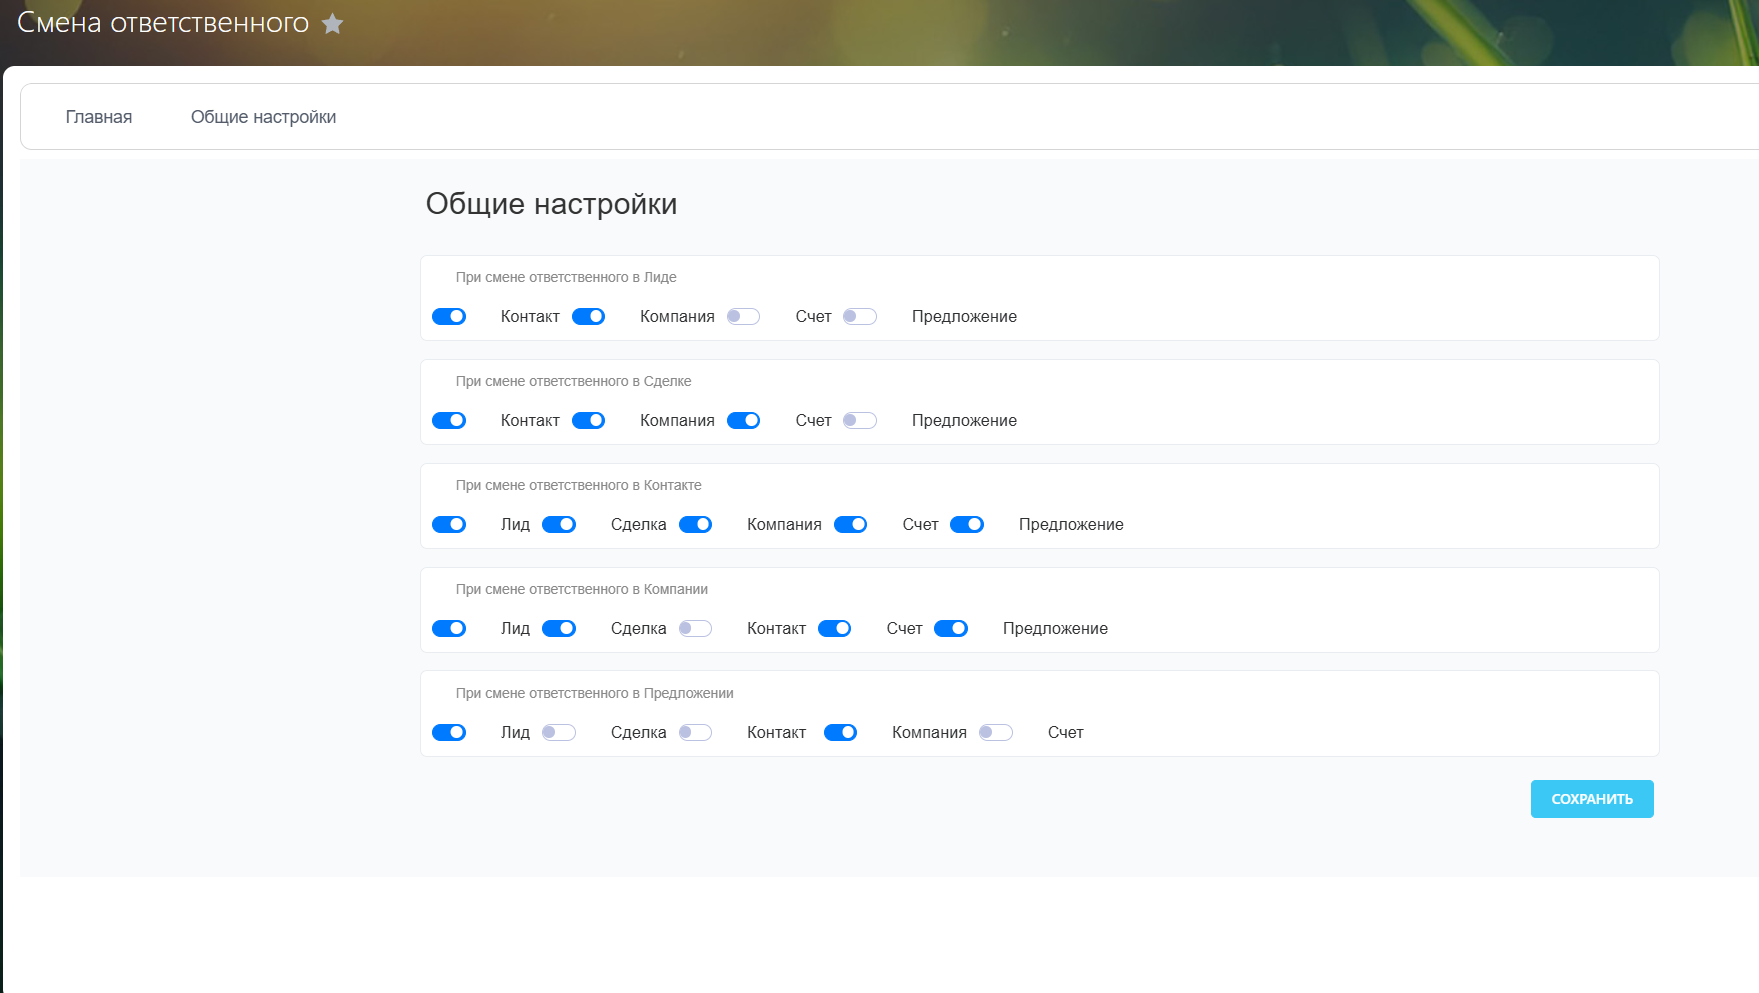Disable switch left of Счет in Сделка section

743,421
